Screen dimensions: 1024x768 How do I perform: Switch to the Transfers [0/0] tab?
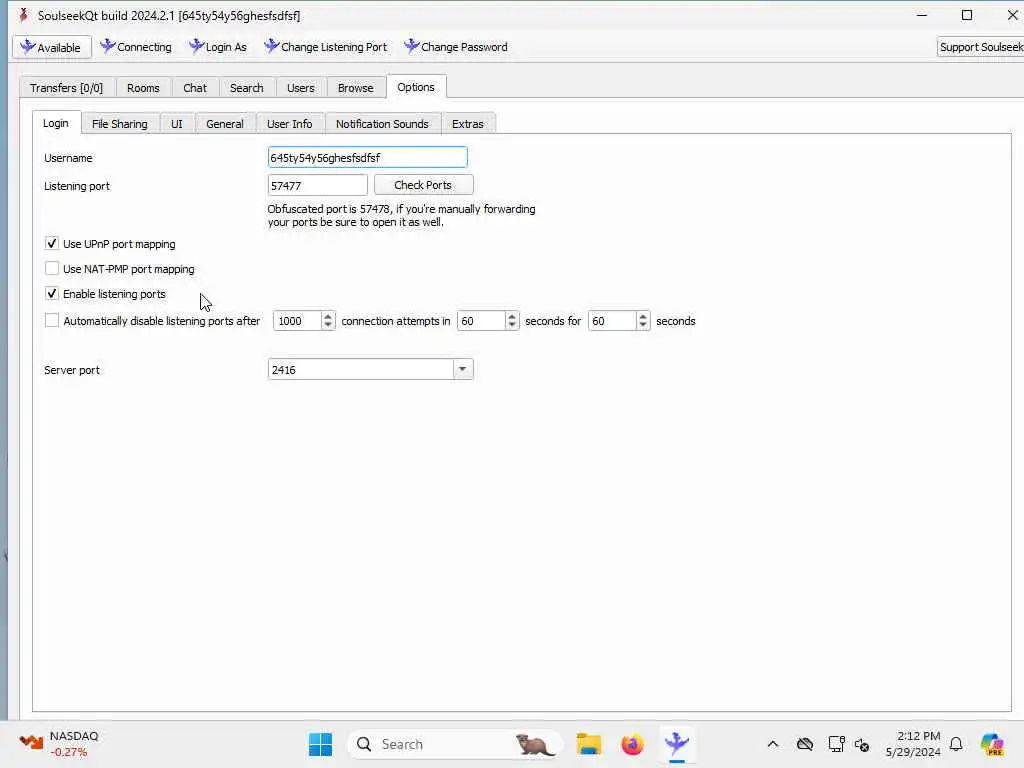coord(67,88)
